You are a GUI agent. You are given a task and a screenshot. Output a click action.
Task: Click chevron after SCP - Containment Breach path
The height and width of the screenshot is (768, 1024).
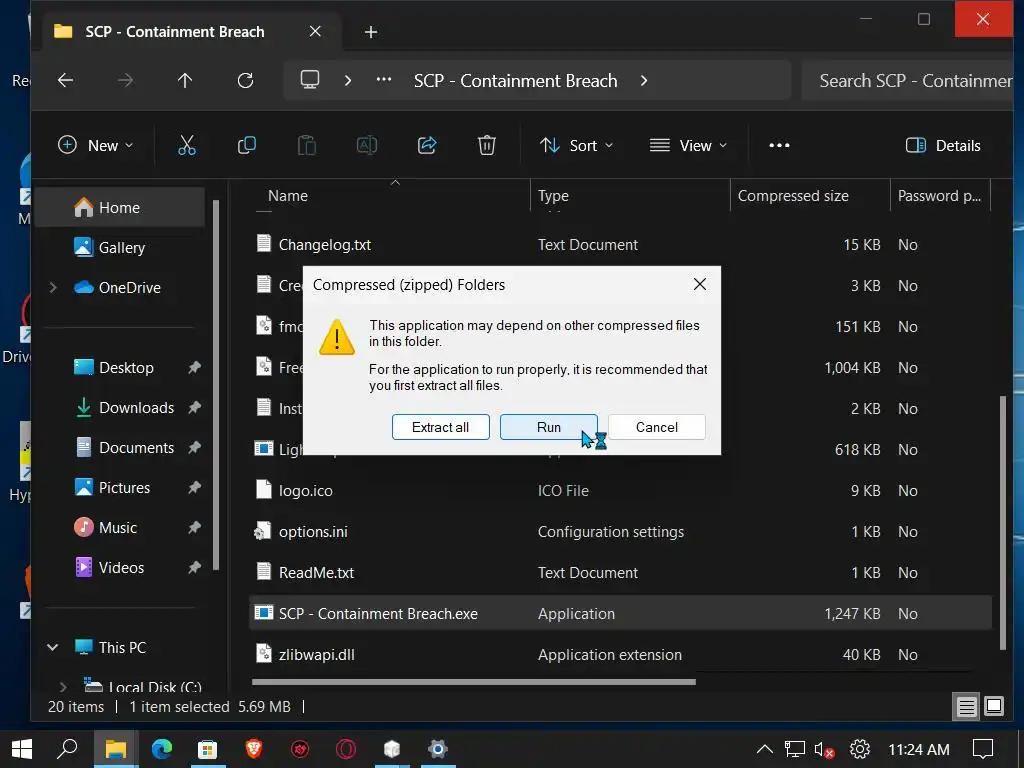(x=644, y=80)
